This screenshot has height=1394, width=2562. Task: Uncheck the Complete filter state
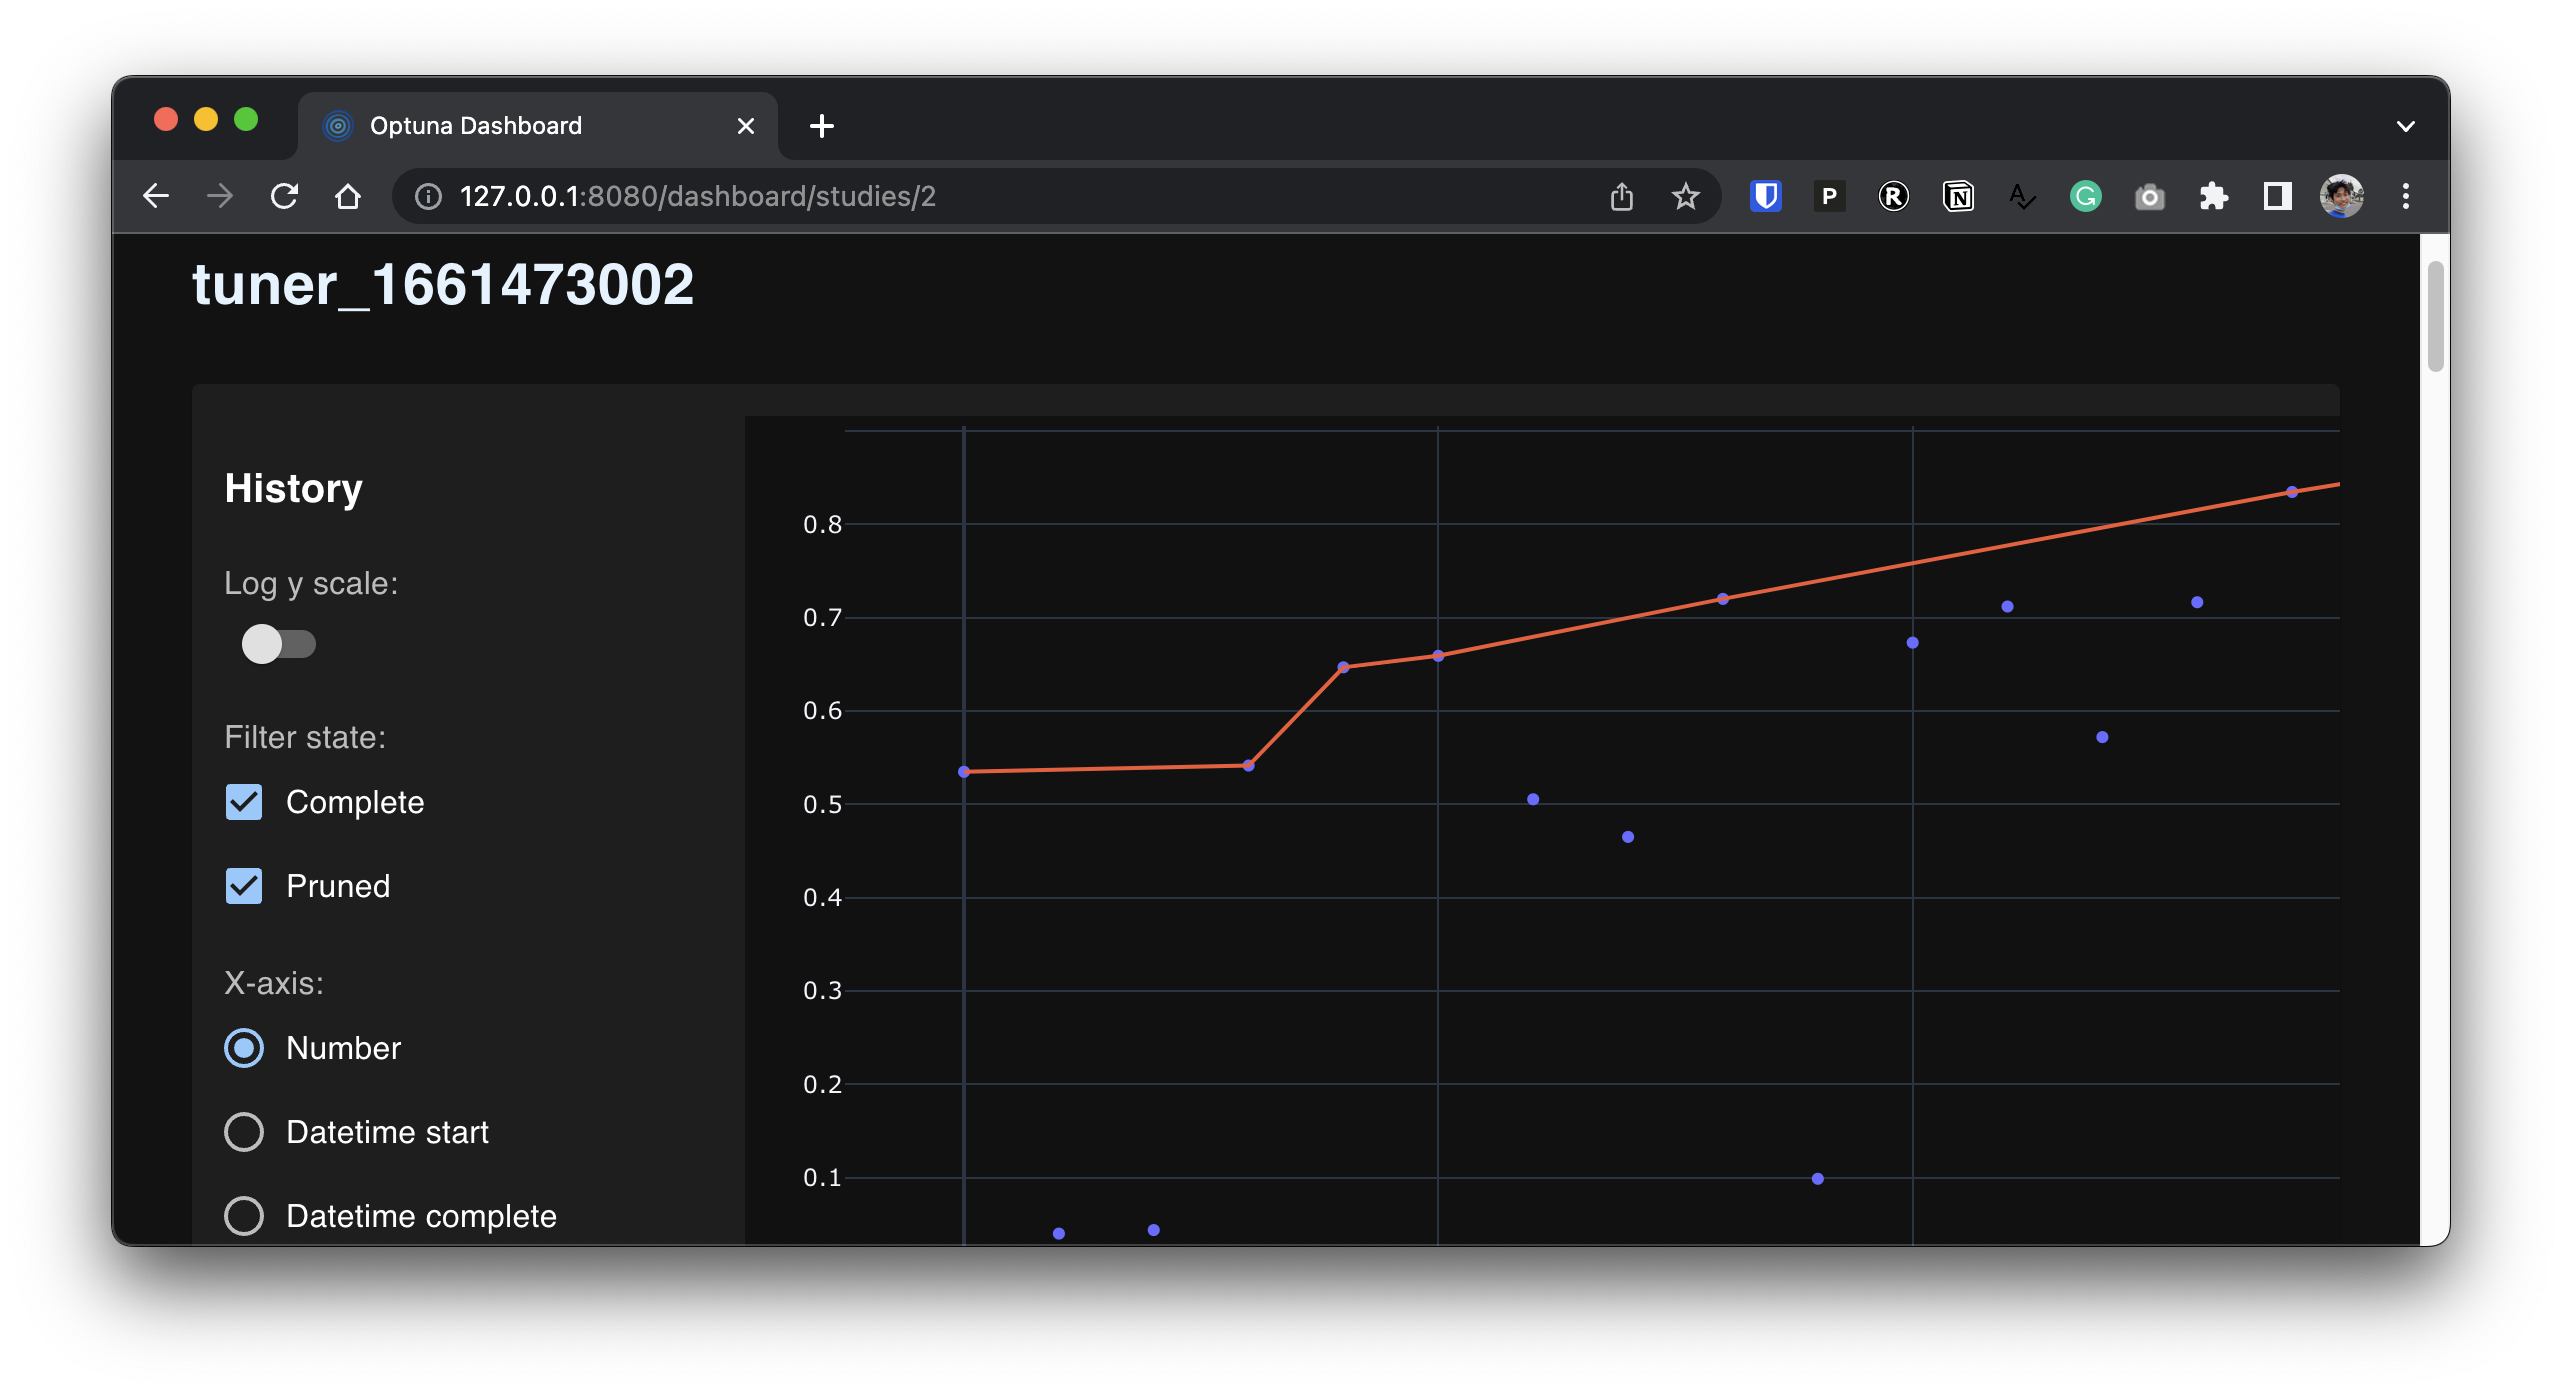click(243, 801)
